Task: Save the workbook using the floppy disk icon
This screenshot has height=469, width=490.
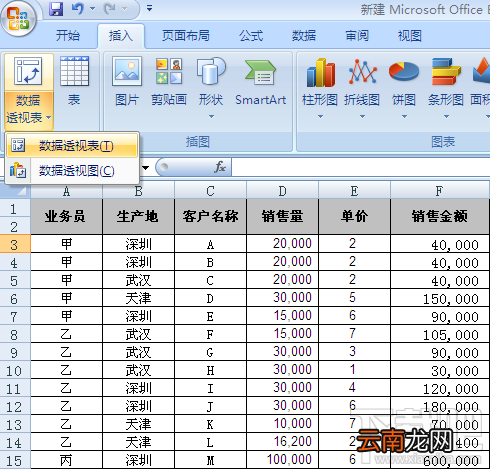Action: click(56, 9)
